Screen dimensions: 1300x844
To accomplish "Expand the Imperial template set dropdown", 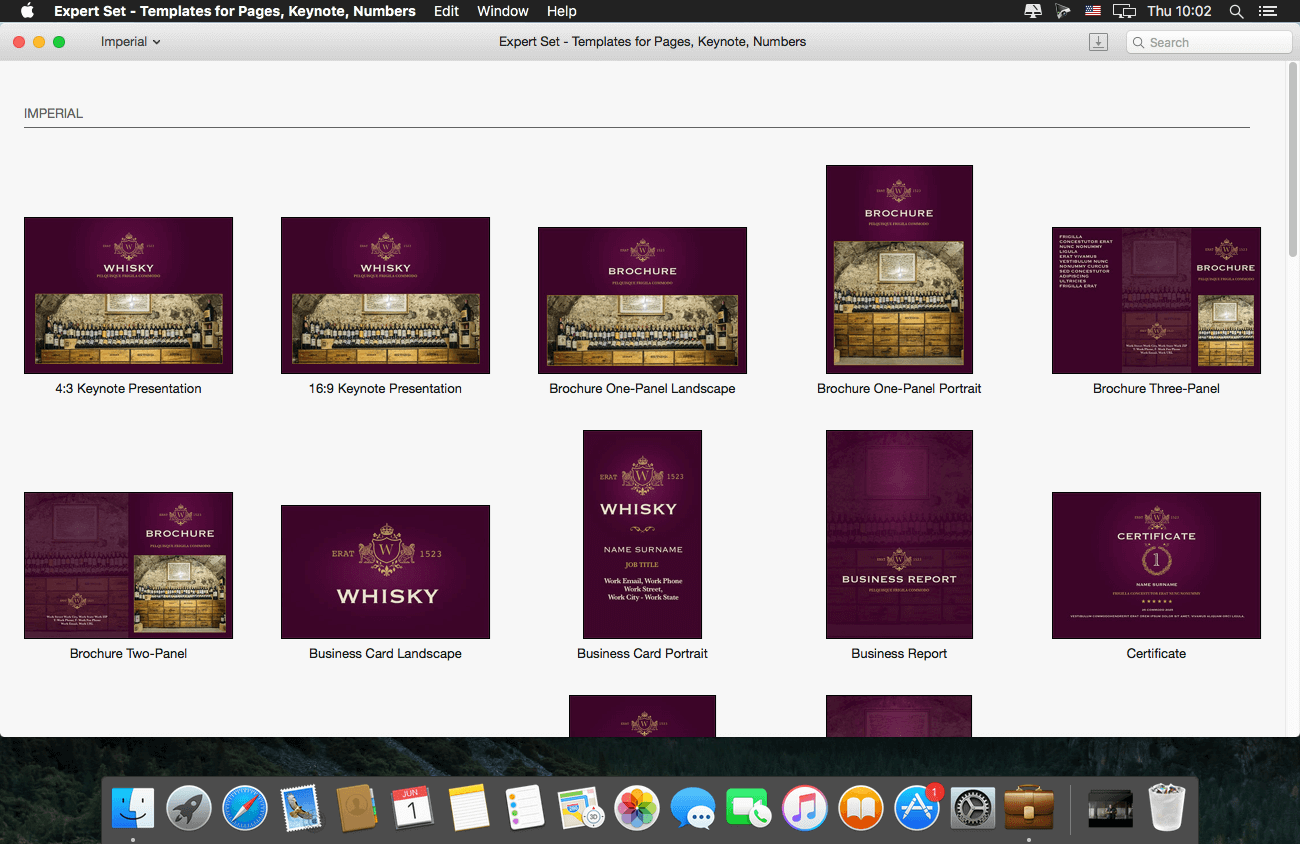I will [x=131, y=42].
